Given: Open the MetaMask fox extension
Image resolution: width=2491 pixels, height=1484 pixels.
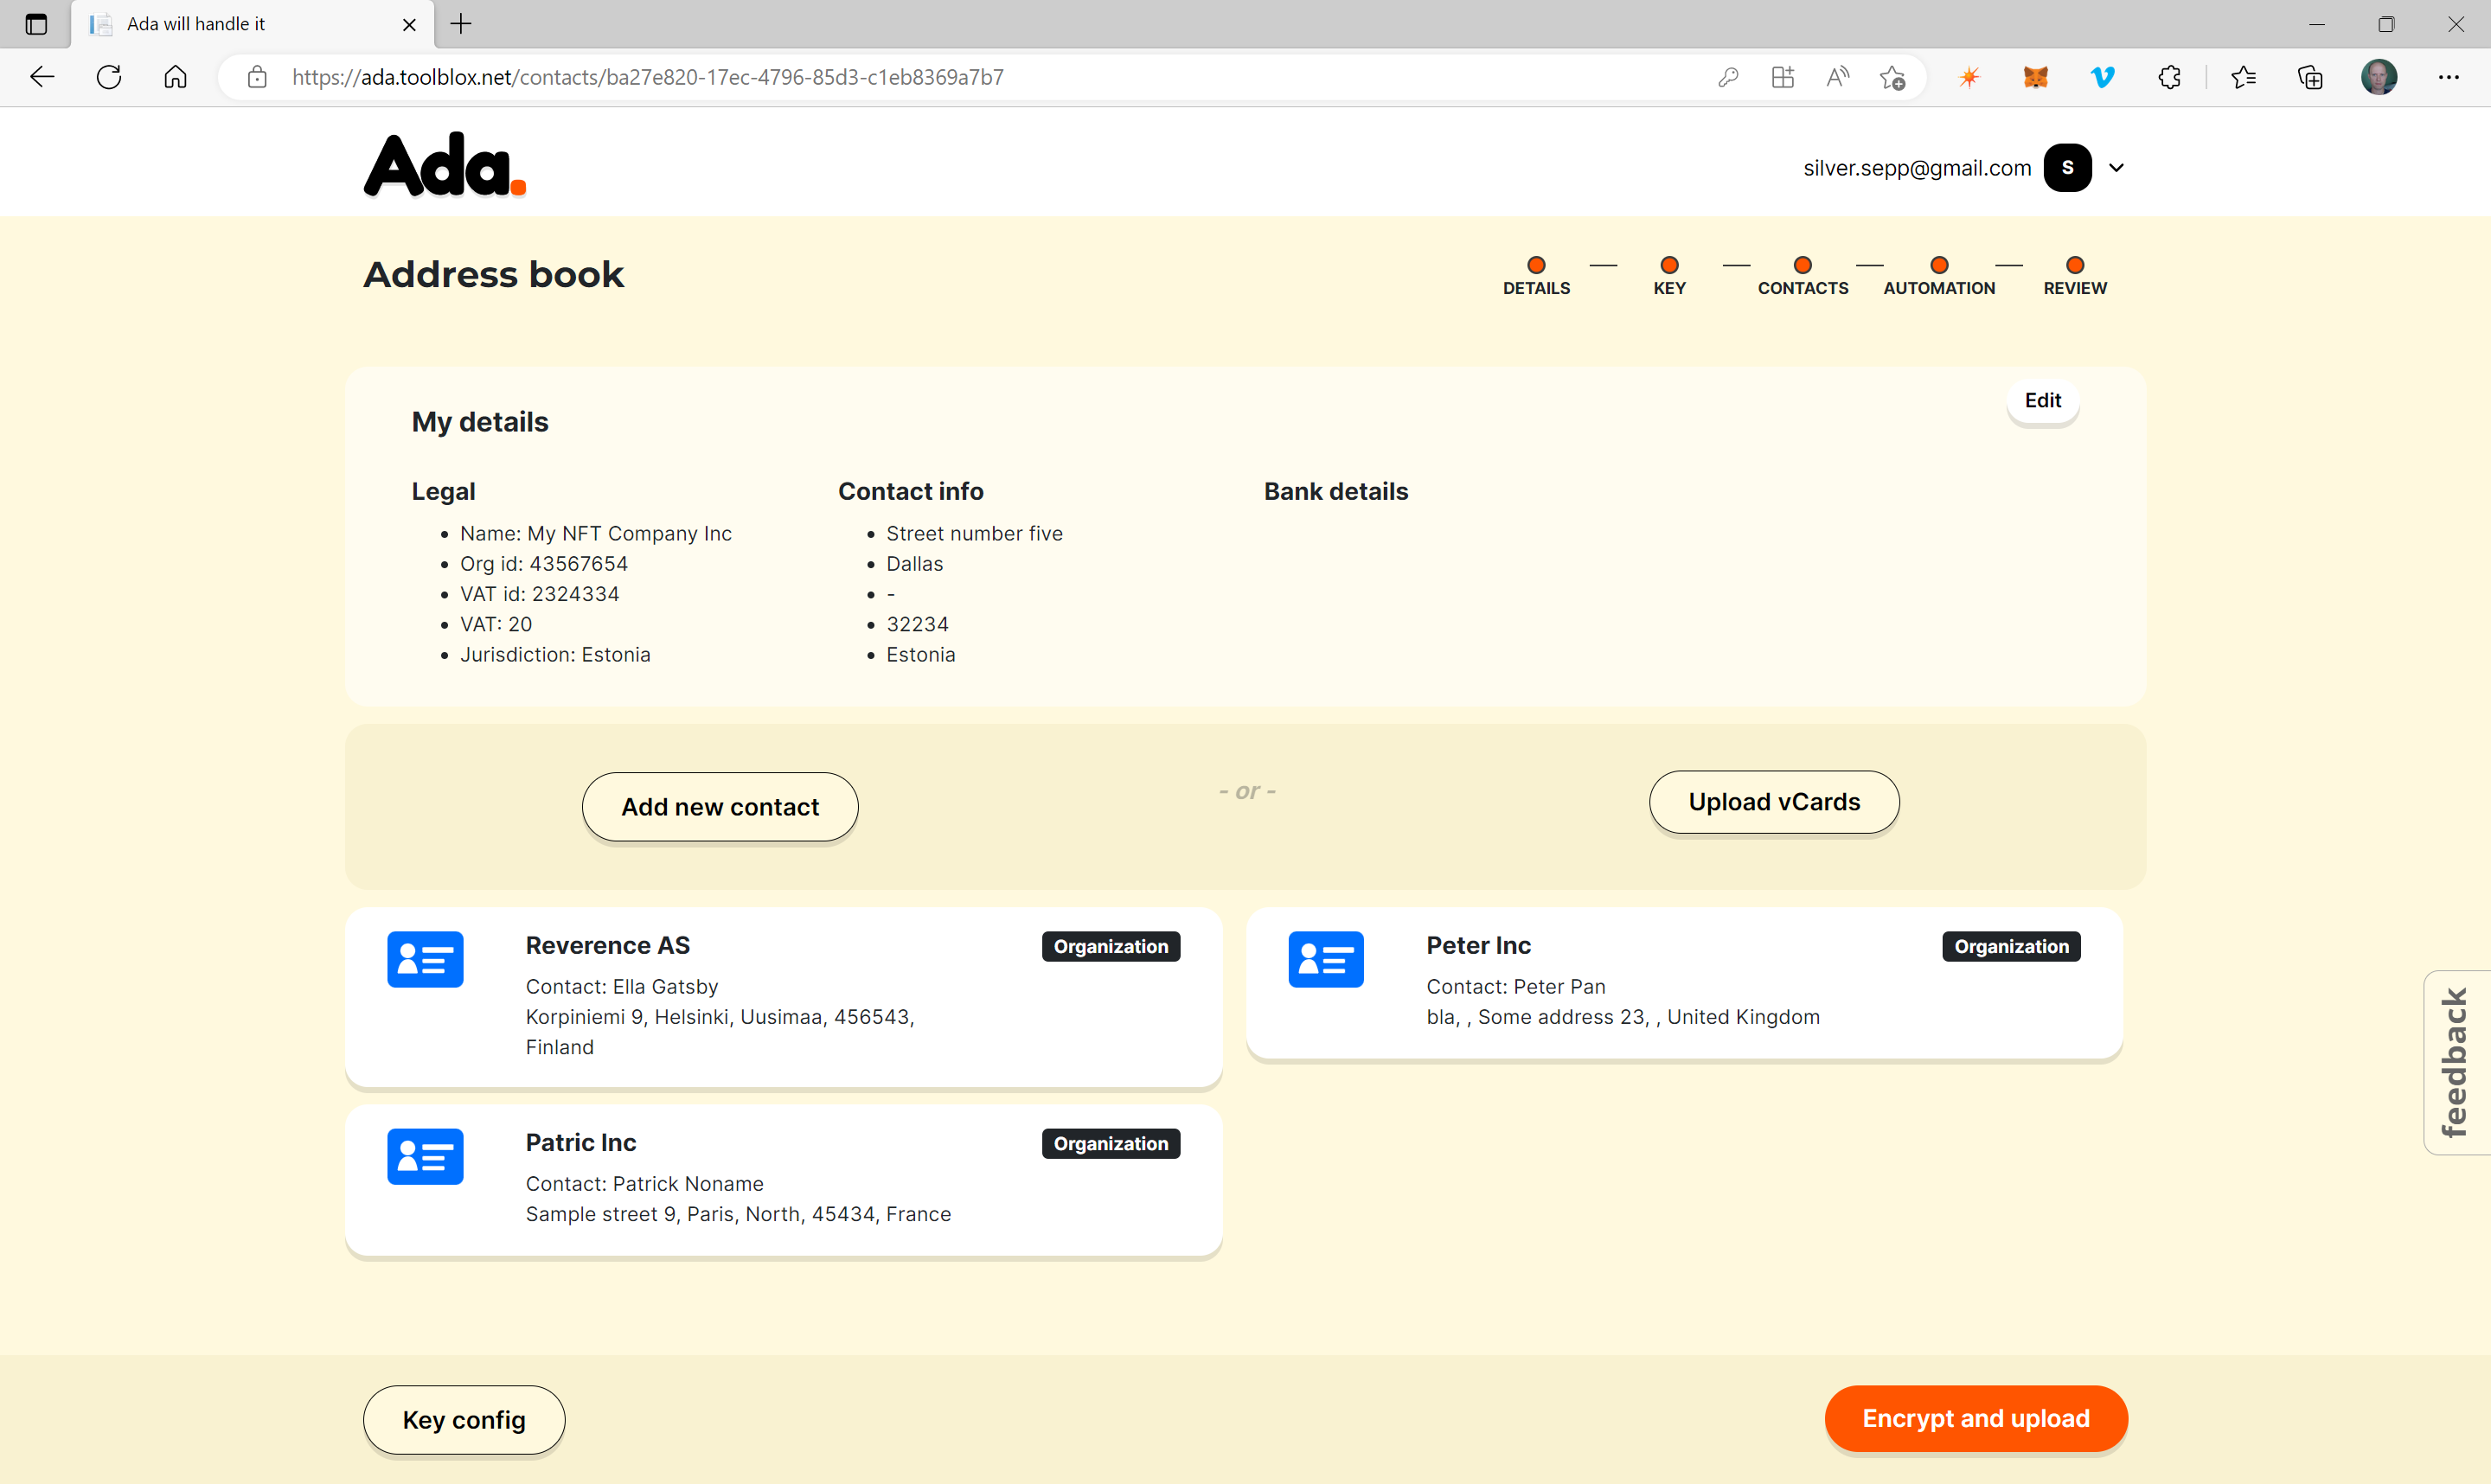Looking at the screenshot, I should click(x=2035, y=77).
